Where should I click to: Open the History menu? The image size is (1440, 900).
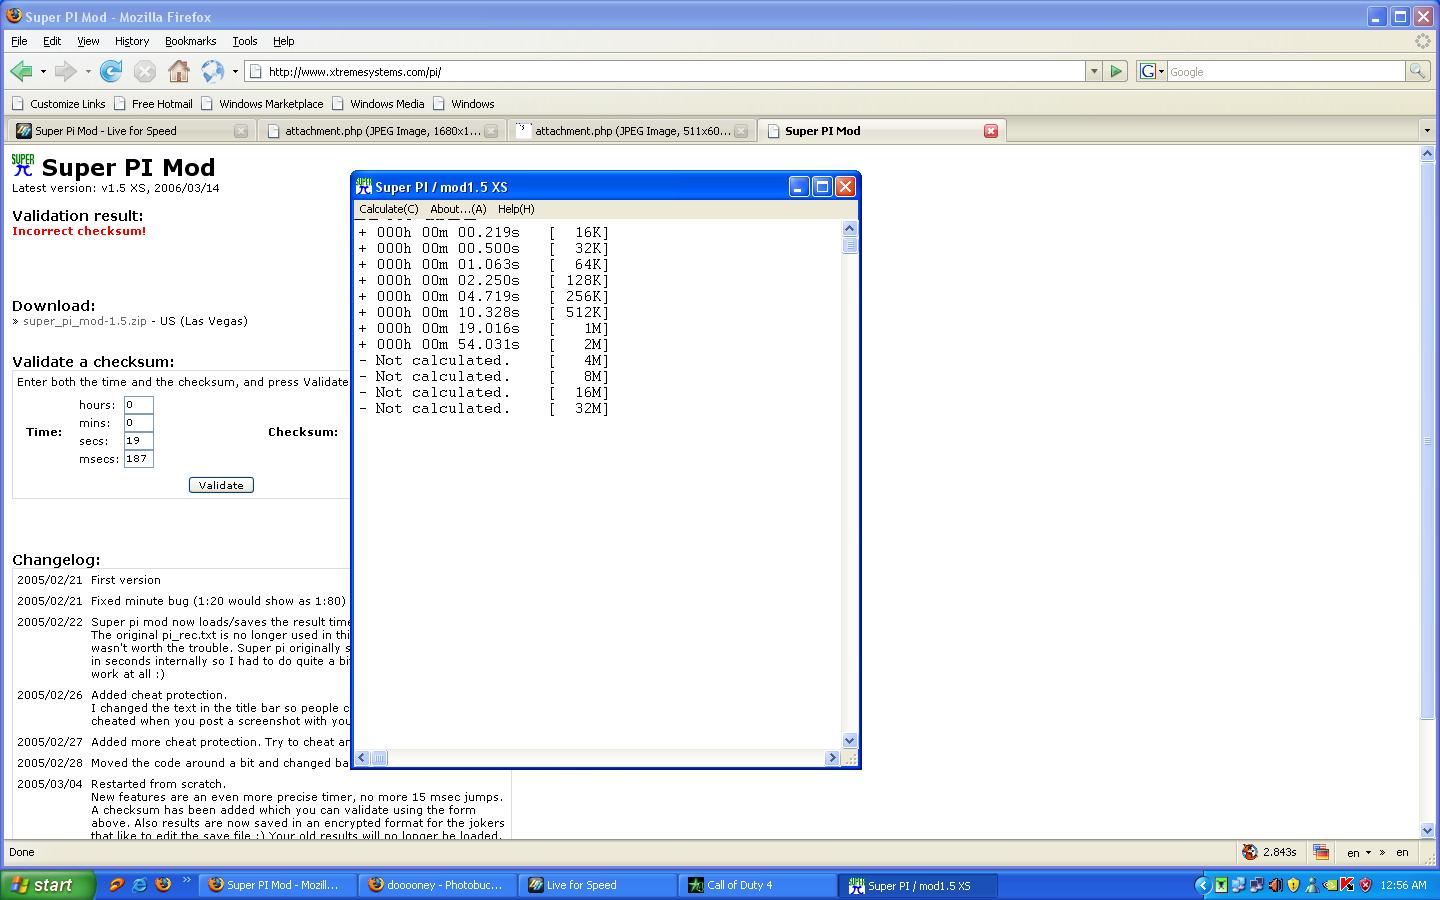pyautogui.click(x=132, y=41)
